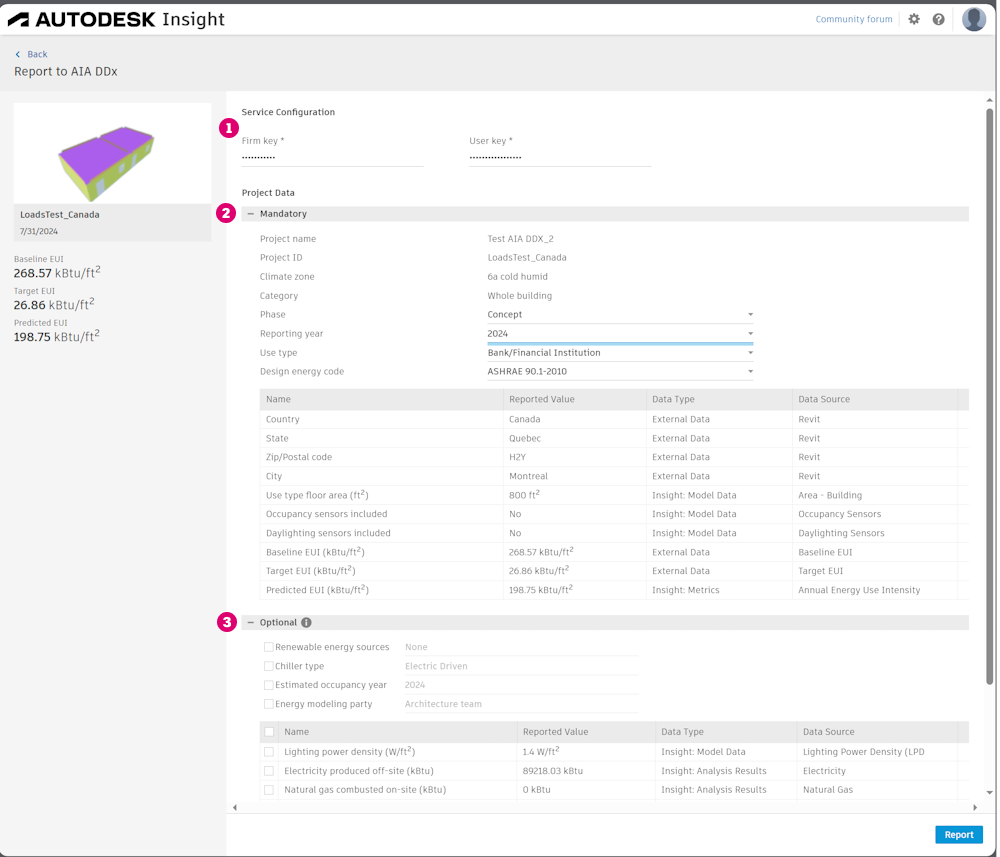Viewport: 1000px width, 857px height.
Task: Click the Back arrow icon
Action: click(18, 54)
